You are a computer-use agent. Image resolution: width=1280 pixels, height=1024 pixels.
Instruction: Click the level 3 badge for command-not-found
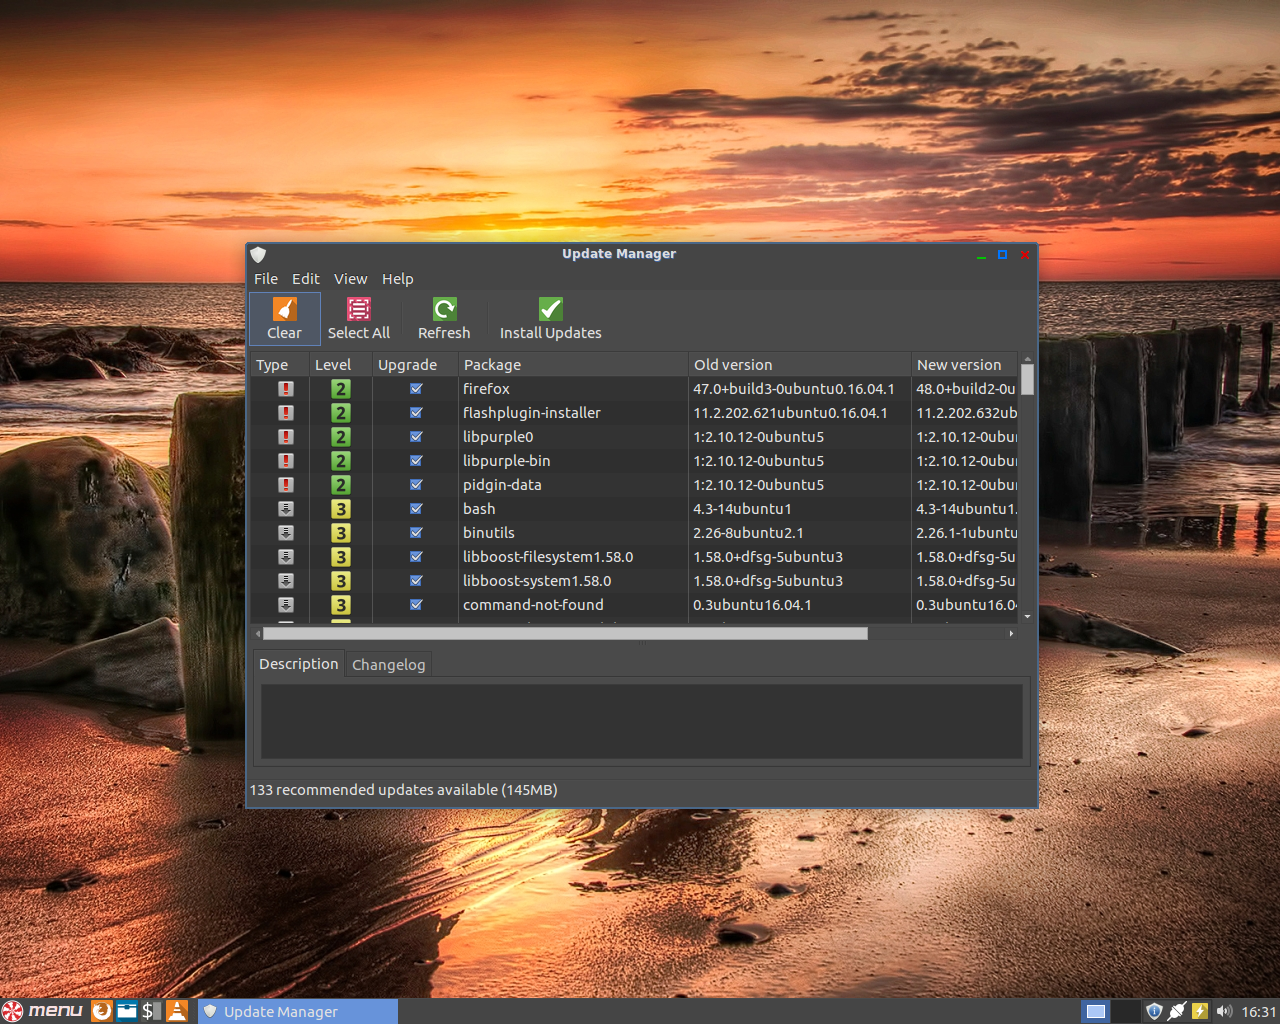pos(341,605)
